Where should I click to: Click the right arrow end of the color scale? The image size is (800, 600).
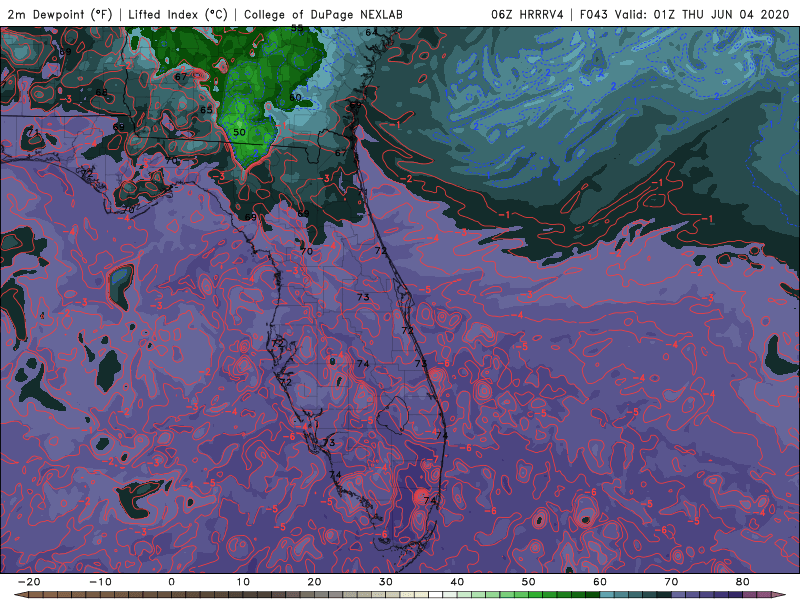click(779, 595)
